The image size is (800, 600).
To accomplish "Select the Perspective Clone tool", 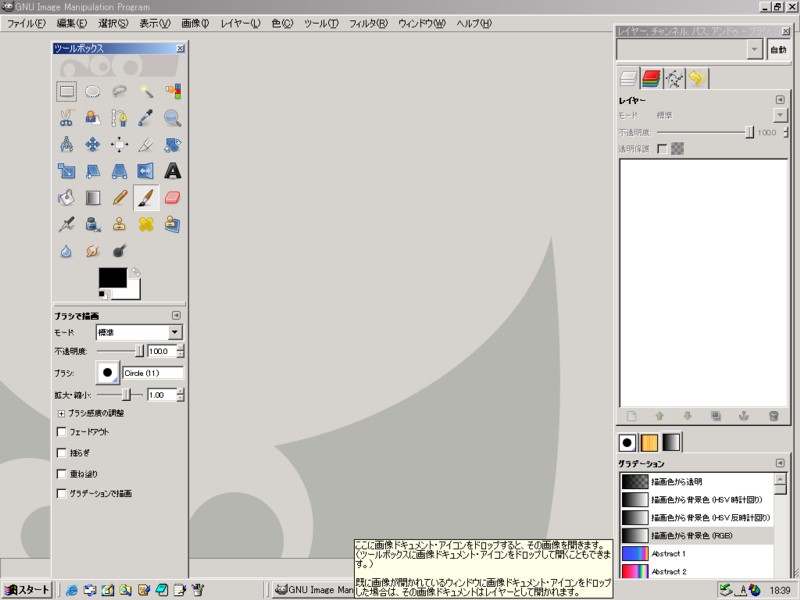I will click(x=172, y=224).
